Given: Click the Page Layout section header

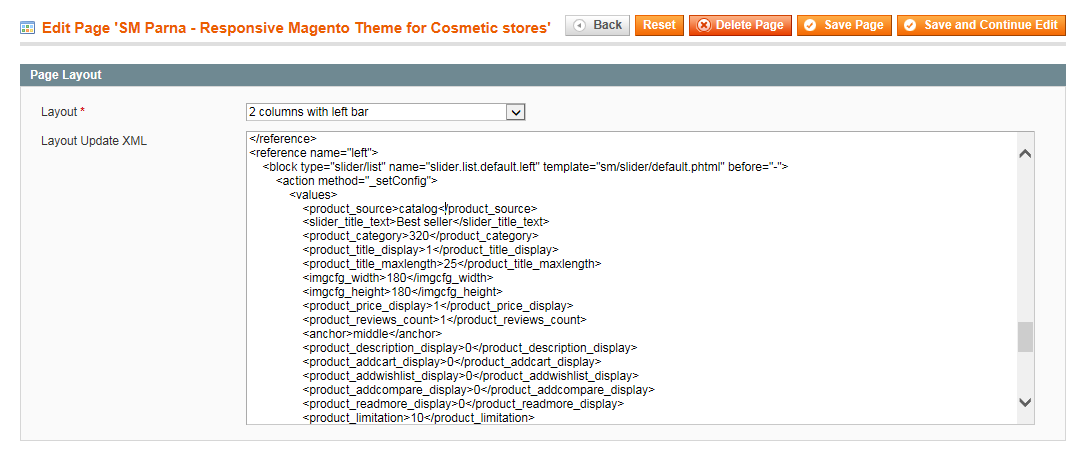Looking at the screenshot, I should point(543,75).
